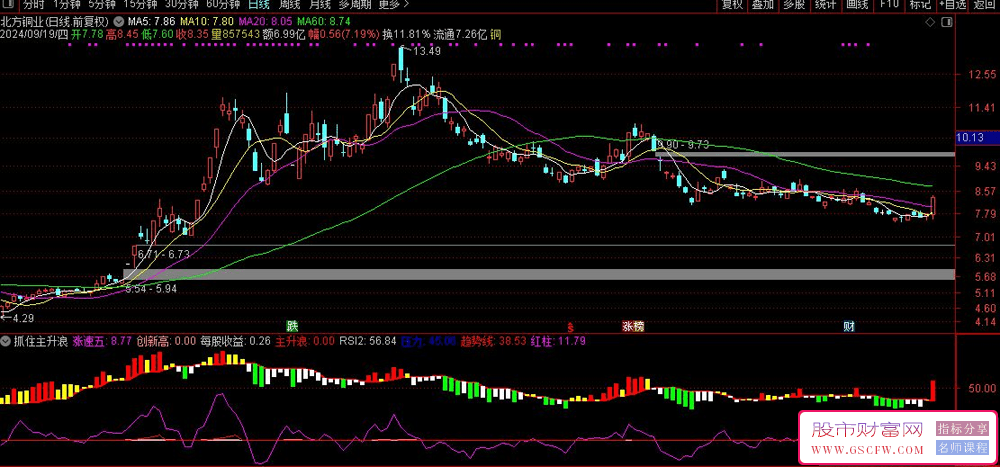The height and width of the screenshot is (467, 1000).
Task: Switch to the 分时 intraday chart tab
Action: coord(34,5)
